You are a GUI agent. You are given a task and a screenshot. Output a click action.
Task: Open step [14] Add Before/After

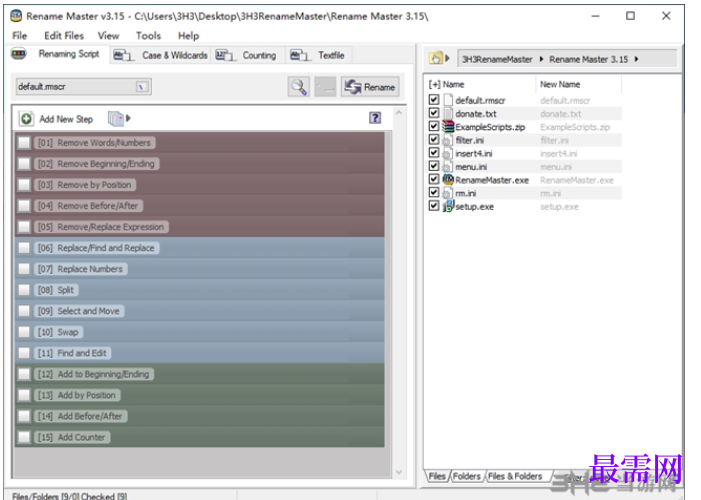(80, 416)
